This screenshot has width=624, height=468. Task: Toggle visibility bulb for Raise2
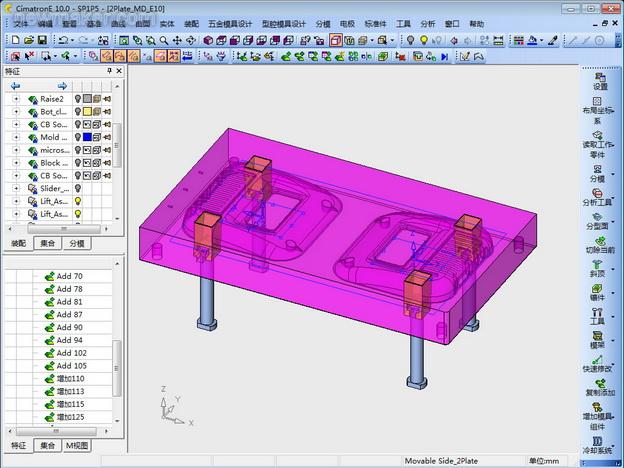point(78,99)
